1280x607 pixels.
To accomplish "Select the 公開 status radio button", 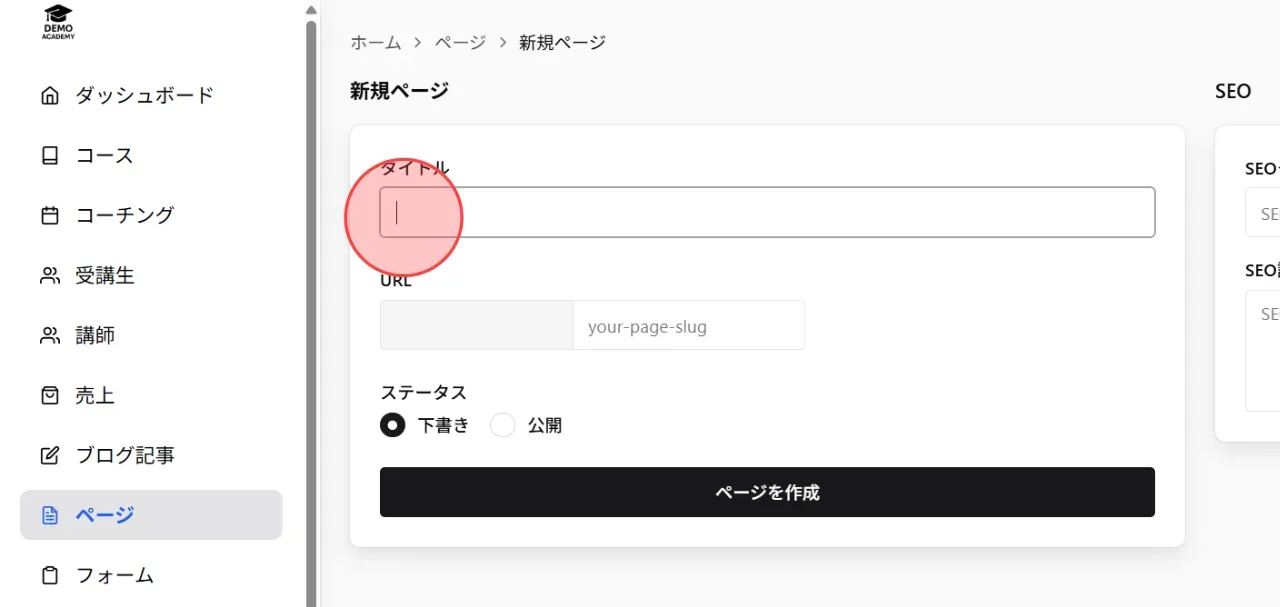I will 502,425.
